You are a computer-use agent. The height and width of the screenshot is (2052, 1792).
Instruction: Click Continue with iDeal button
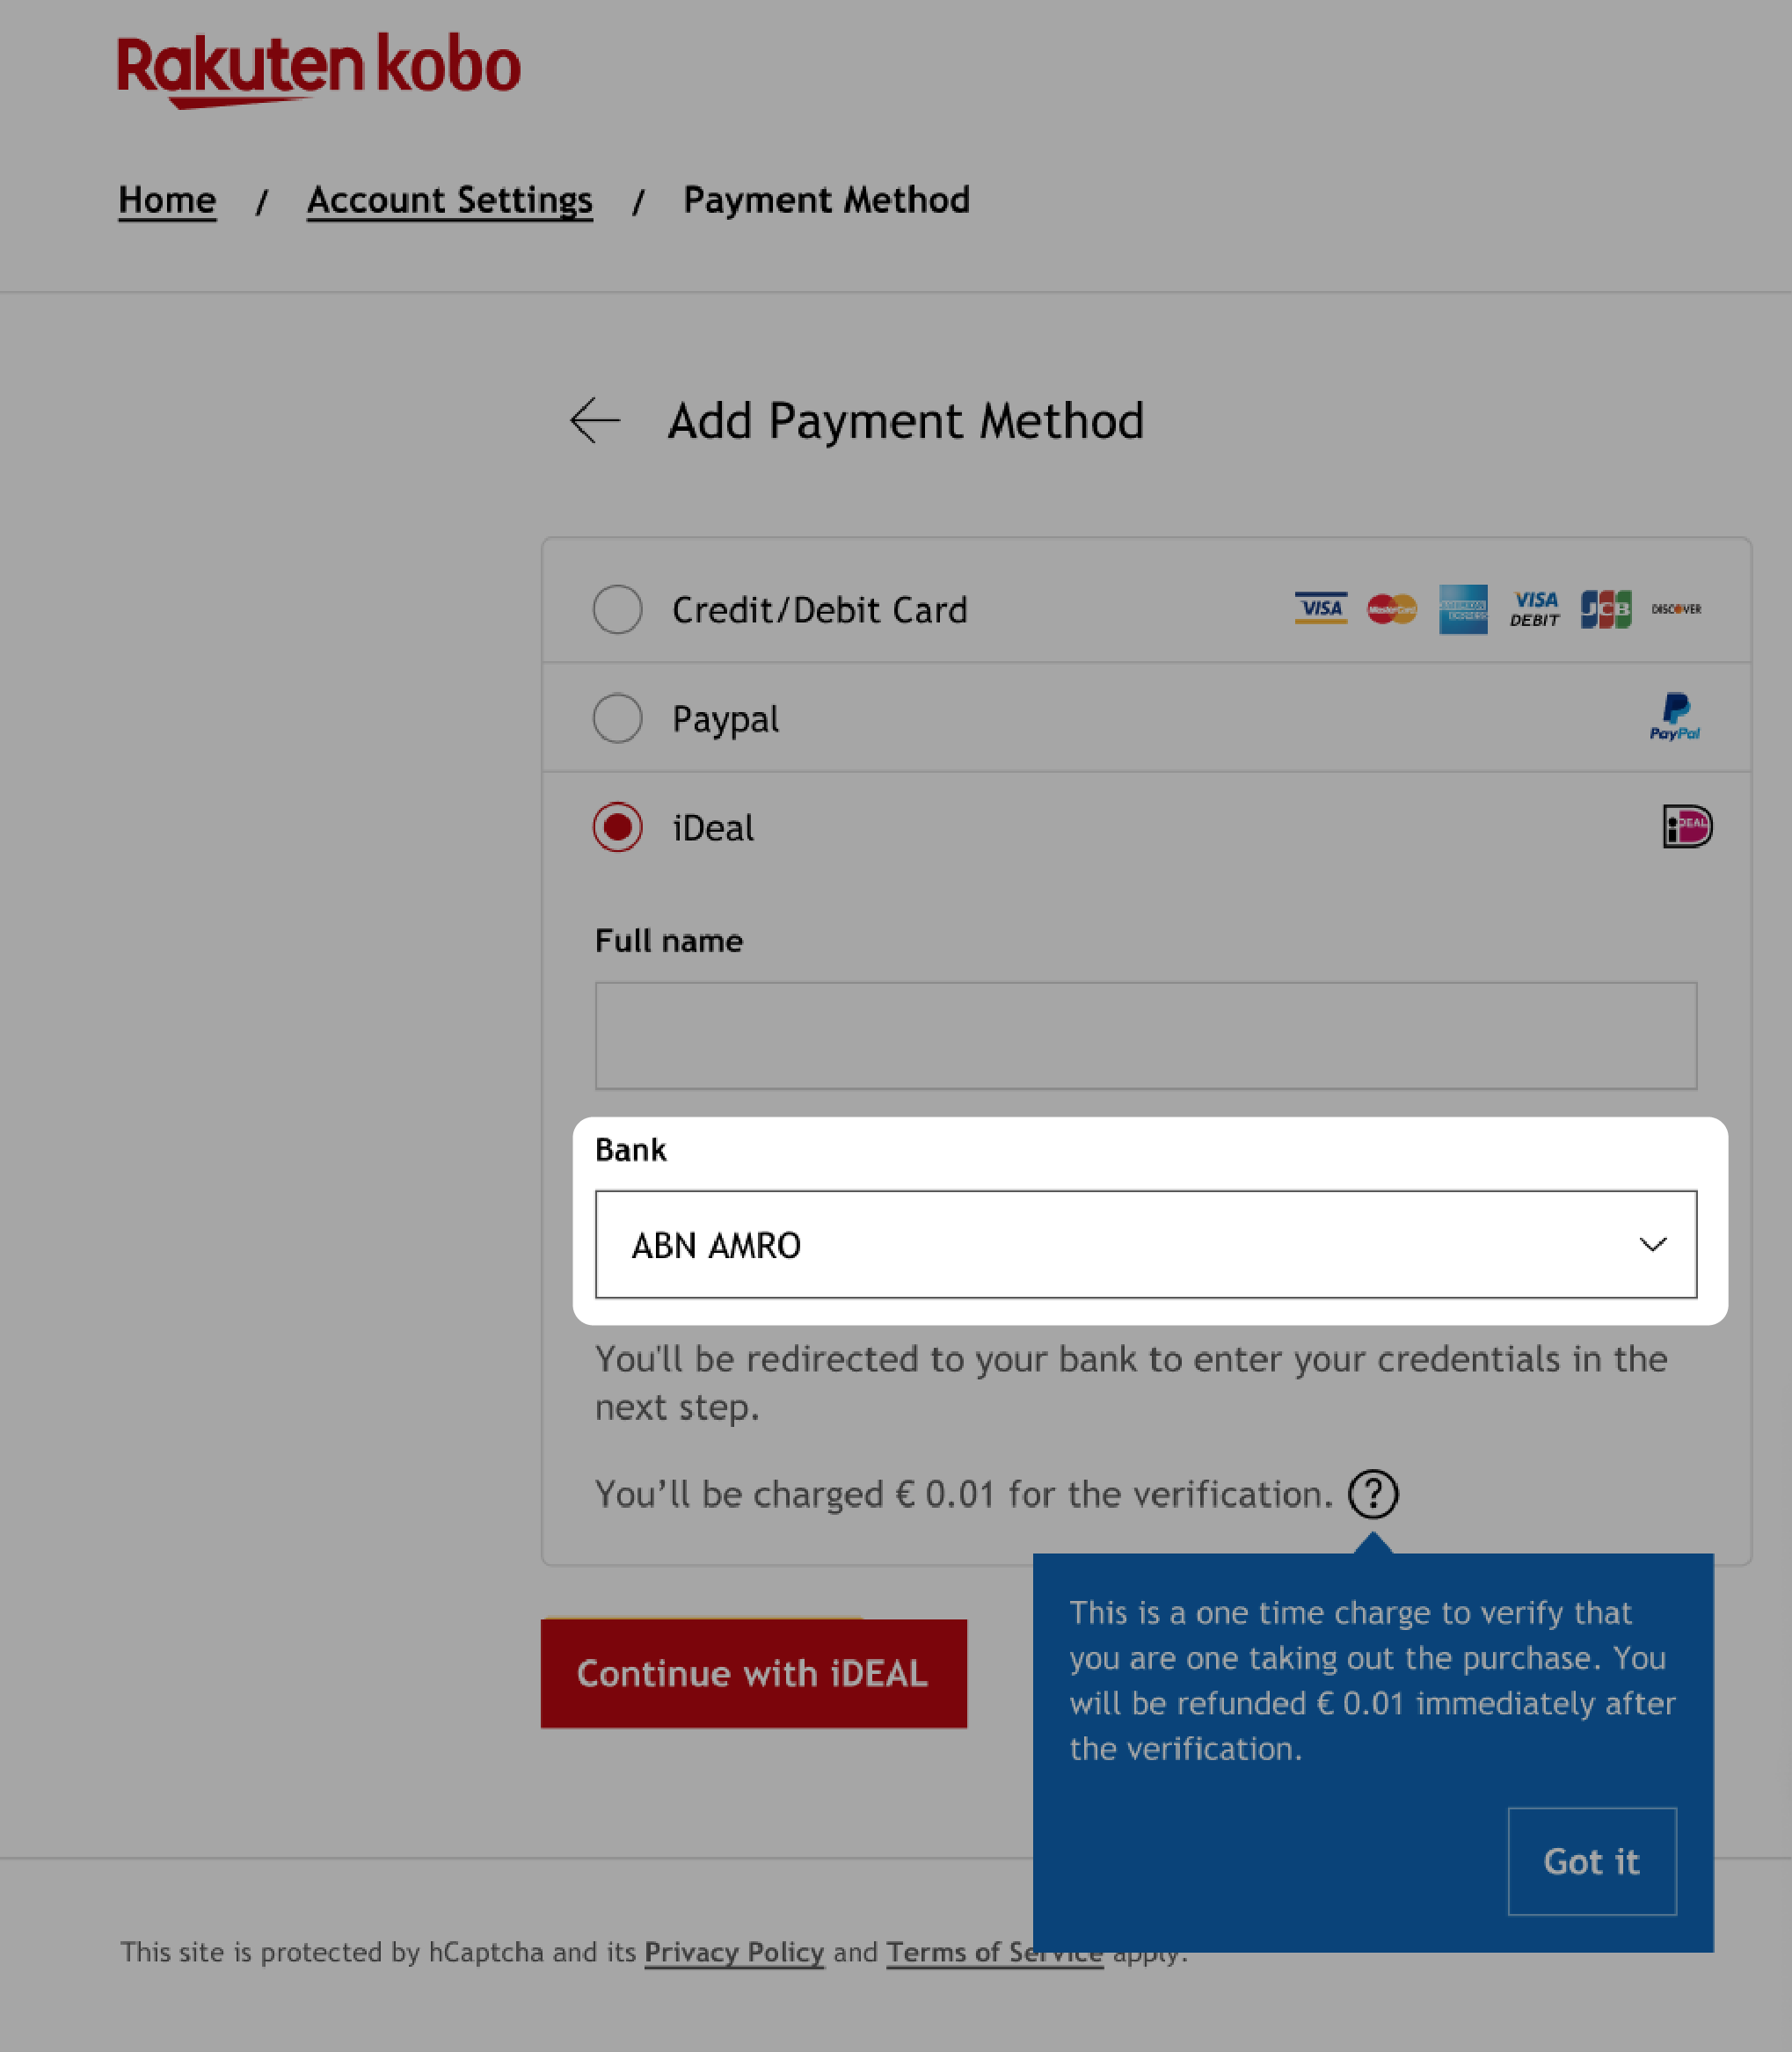(752, 1671)
